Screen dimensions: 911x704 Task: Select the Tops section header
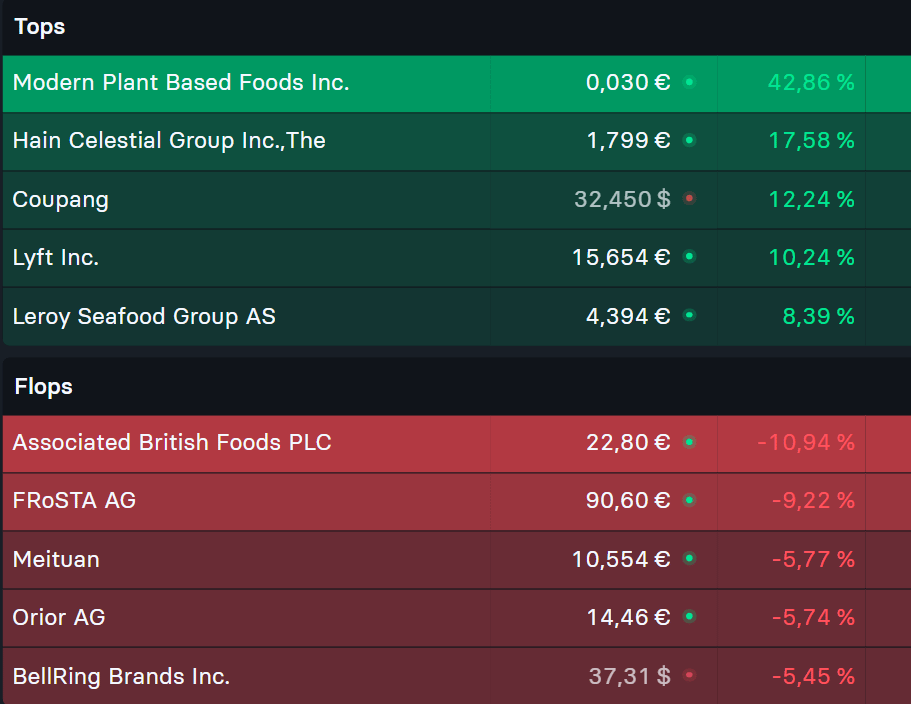click(40, 27)
